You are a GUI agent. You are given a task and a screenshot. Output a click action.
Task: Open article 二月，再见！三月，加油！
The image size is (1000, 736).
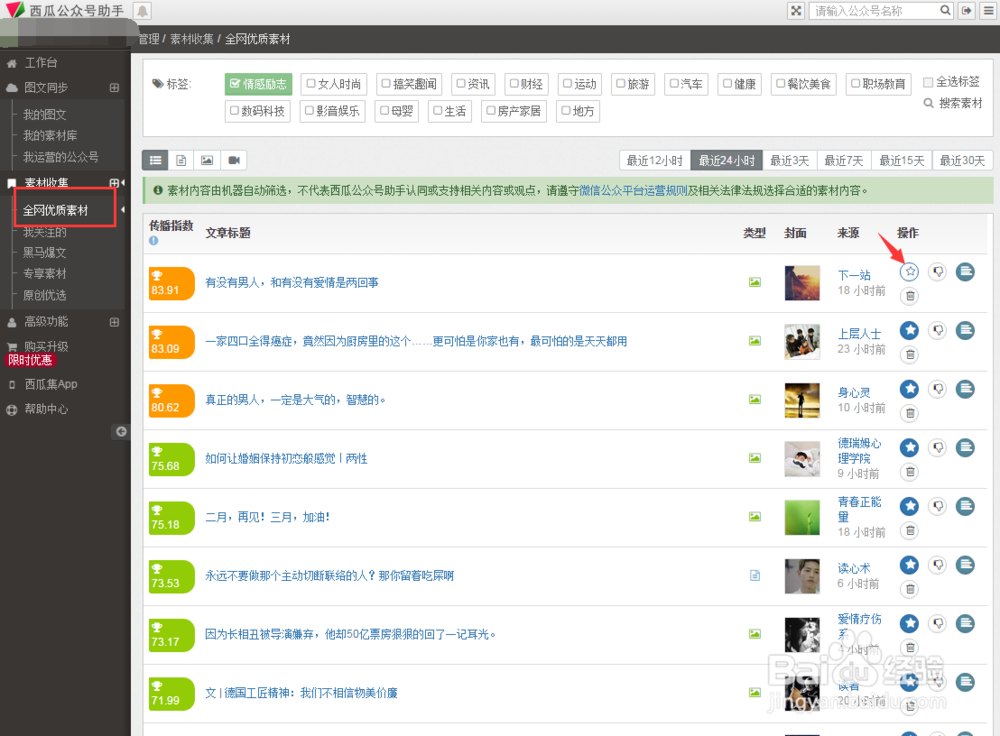(x=267, y=517)
